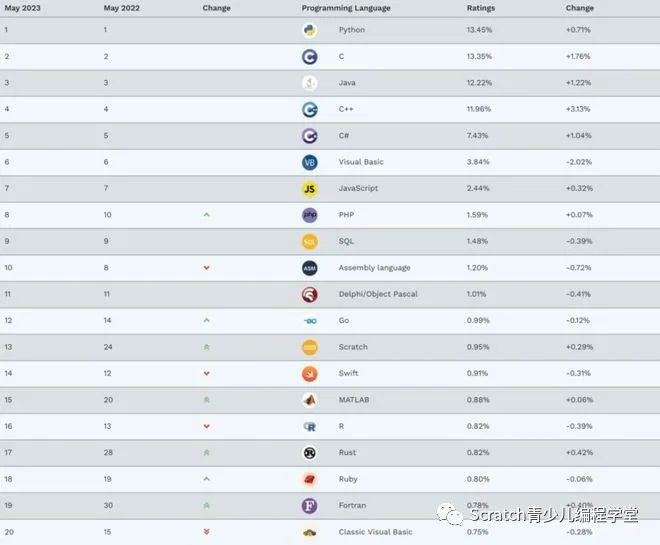660x545 pixels.
Task: Click the WeChat watermark logo
Action: 450,514
